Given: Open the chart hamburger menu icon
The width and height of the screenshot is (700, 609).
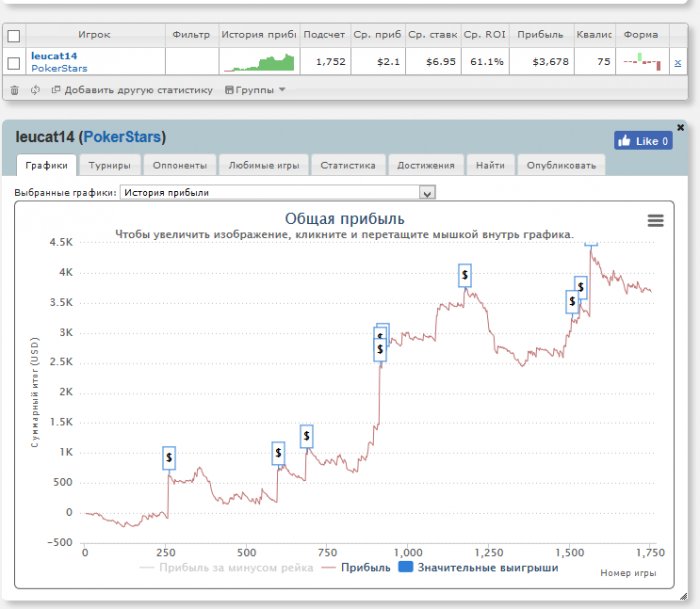Looking at the screenshot, I should tap(655, 220).
